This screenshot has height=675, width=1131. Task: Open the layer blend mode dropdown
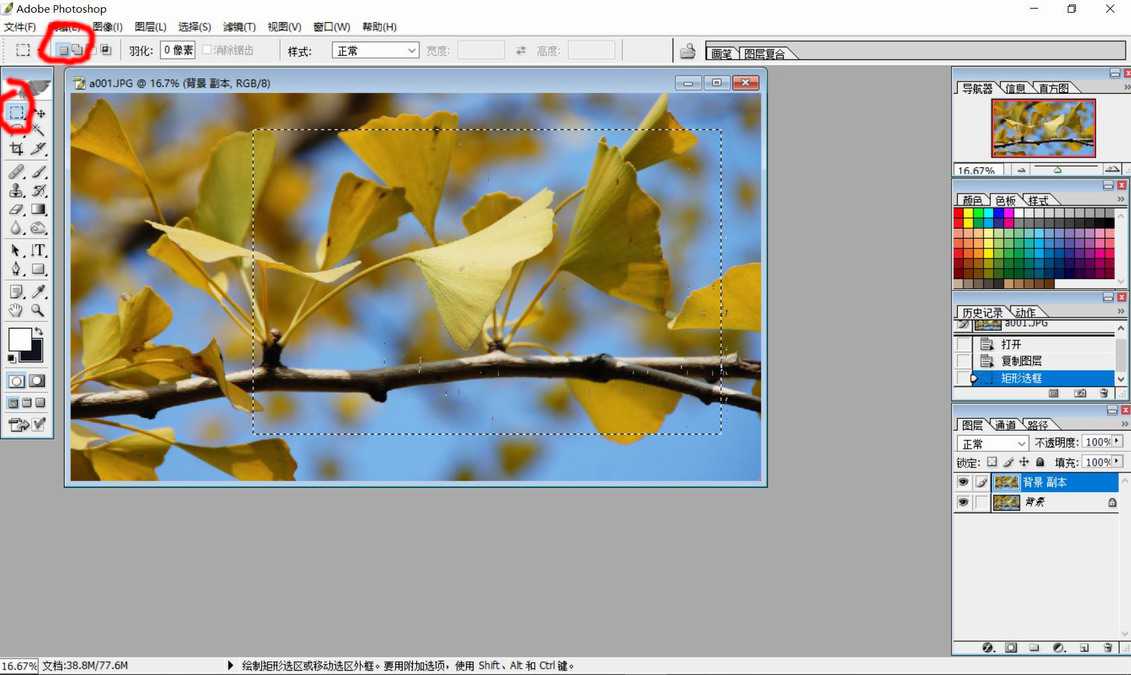tap(992, 443)
